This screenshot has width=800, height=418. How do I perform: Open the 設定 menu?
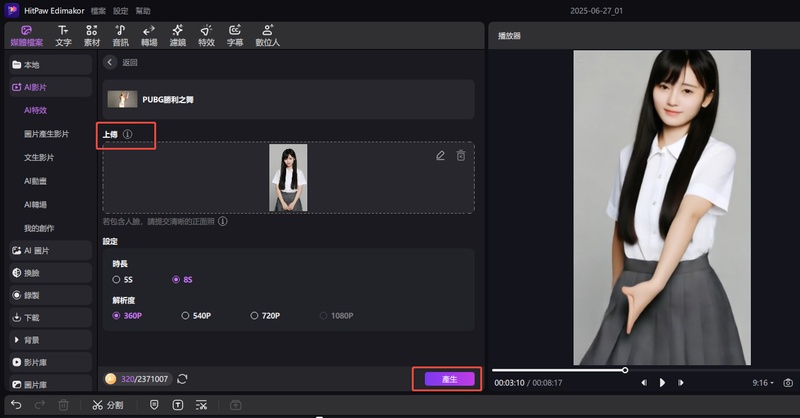tap(120, 11)
